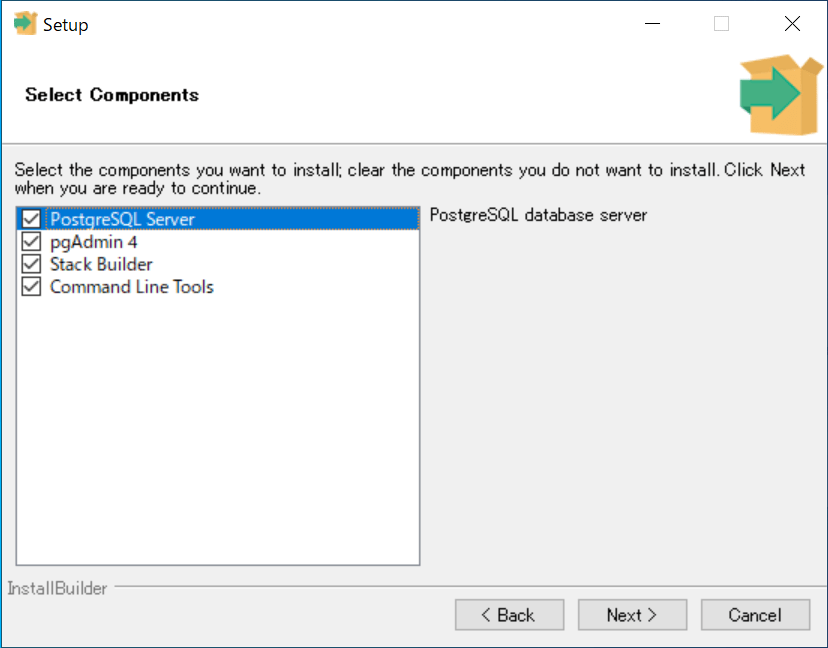Viewport: 828px width, 648px height.
Task: Click the Select Components heading
Action: 112,95
